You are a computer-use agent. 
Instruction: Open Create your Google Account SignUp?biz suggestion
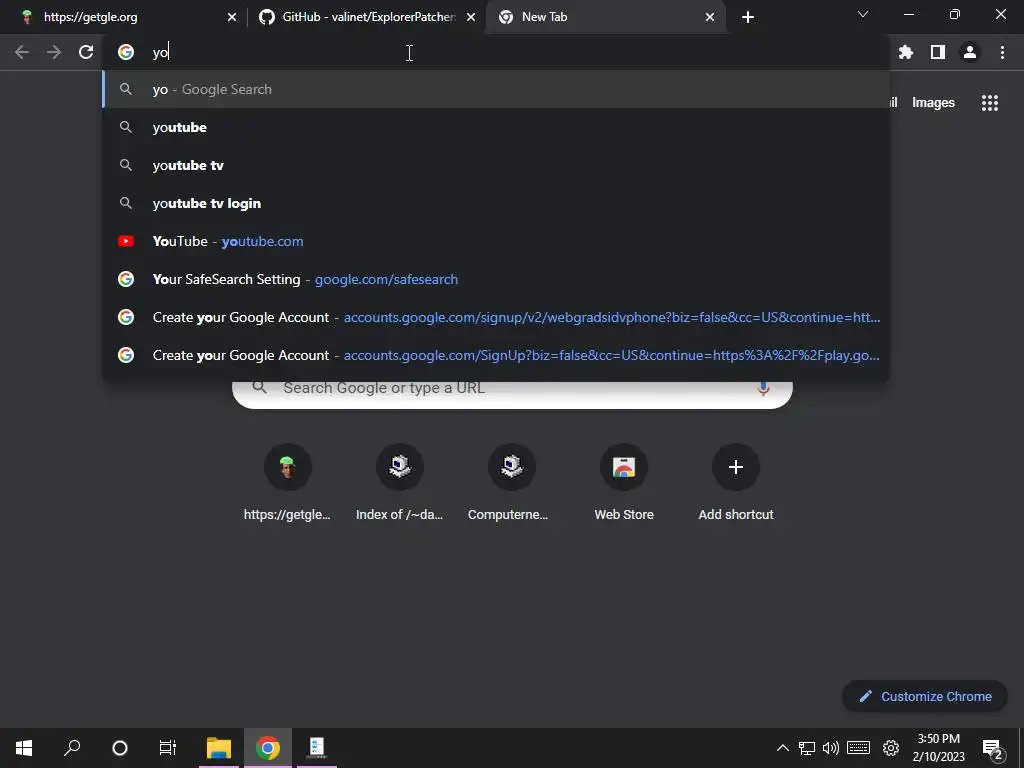pos(496,355)
